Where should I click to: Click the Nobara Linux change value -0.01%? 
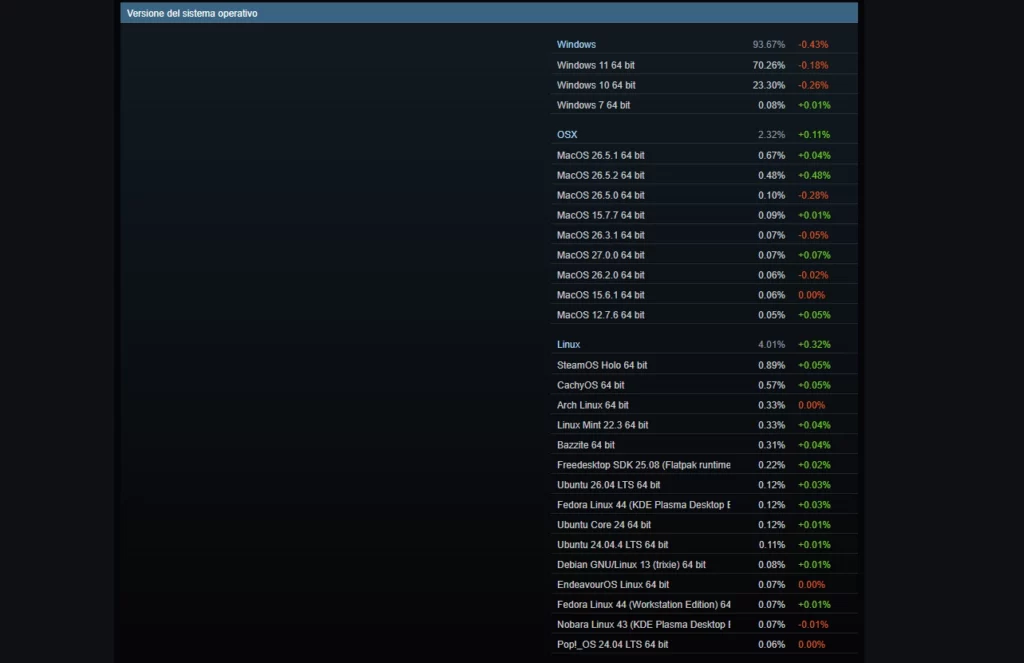pyautogui.click(x=813, y=624)
